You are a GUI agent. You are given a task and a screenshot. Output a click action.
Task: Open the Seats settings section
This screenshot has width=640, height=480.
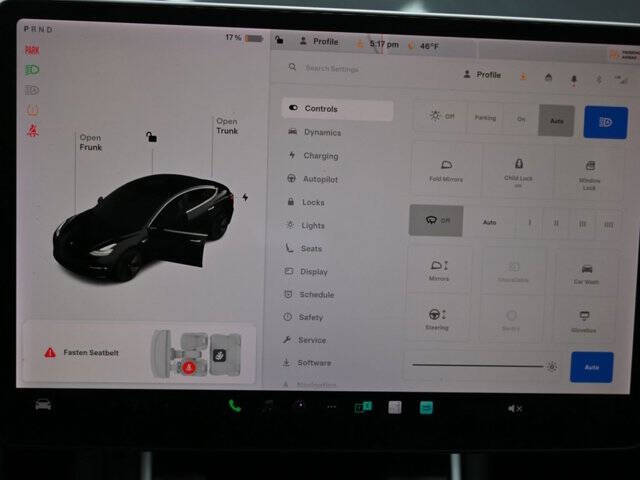point(303,248)
